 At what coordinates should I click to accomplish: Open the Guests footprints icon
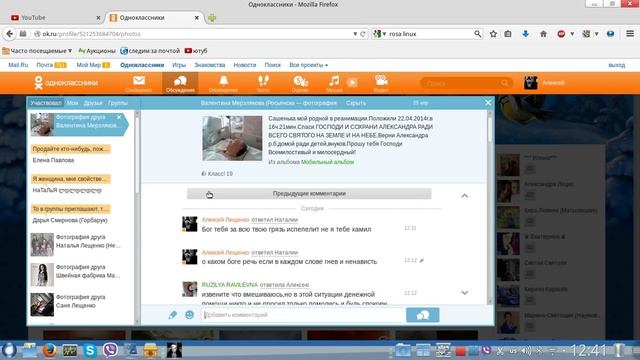263,83
